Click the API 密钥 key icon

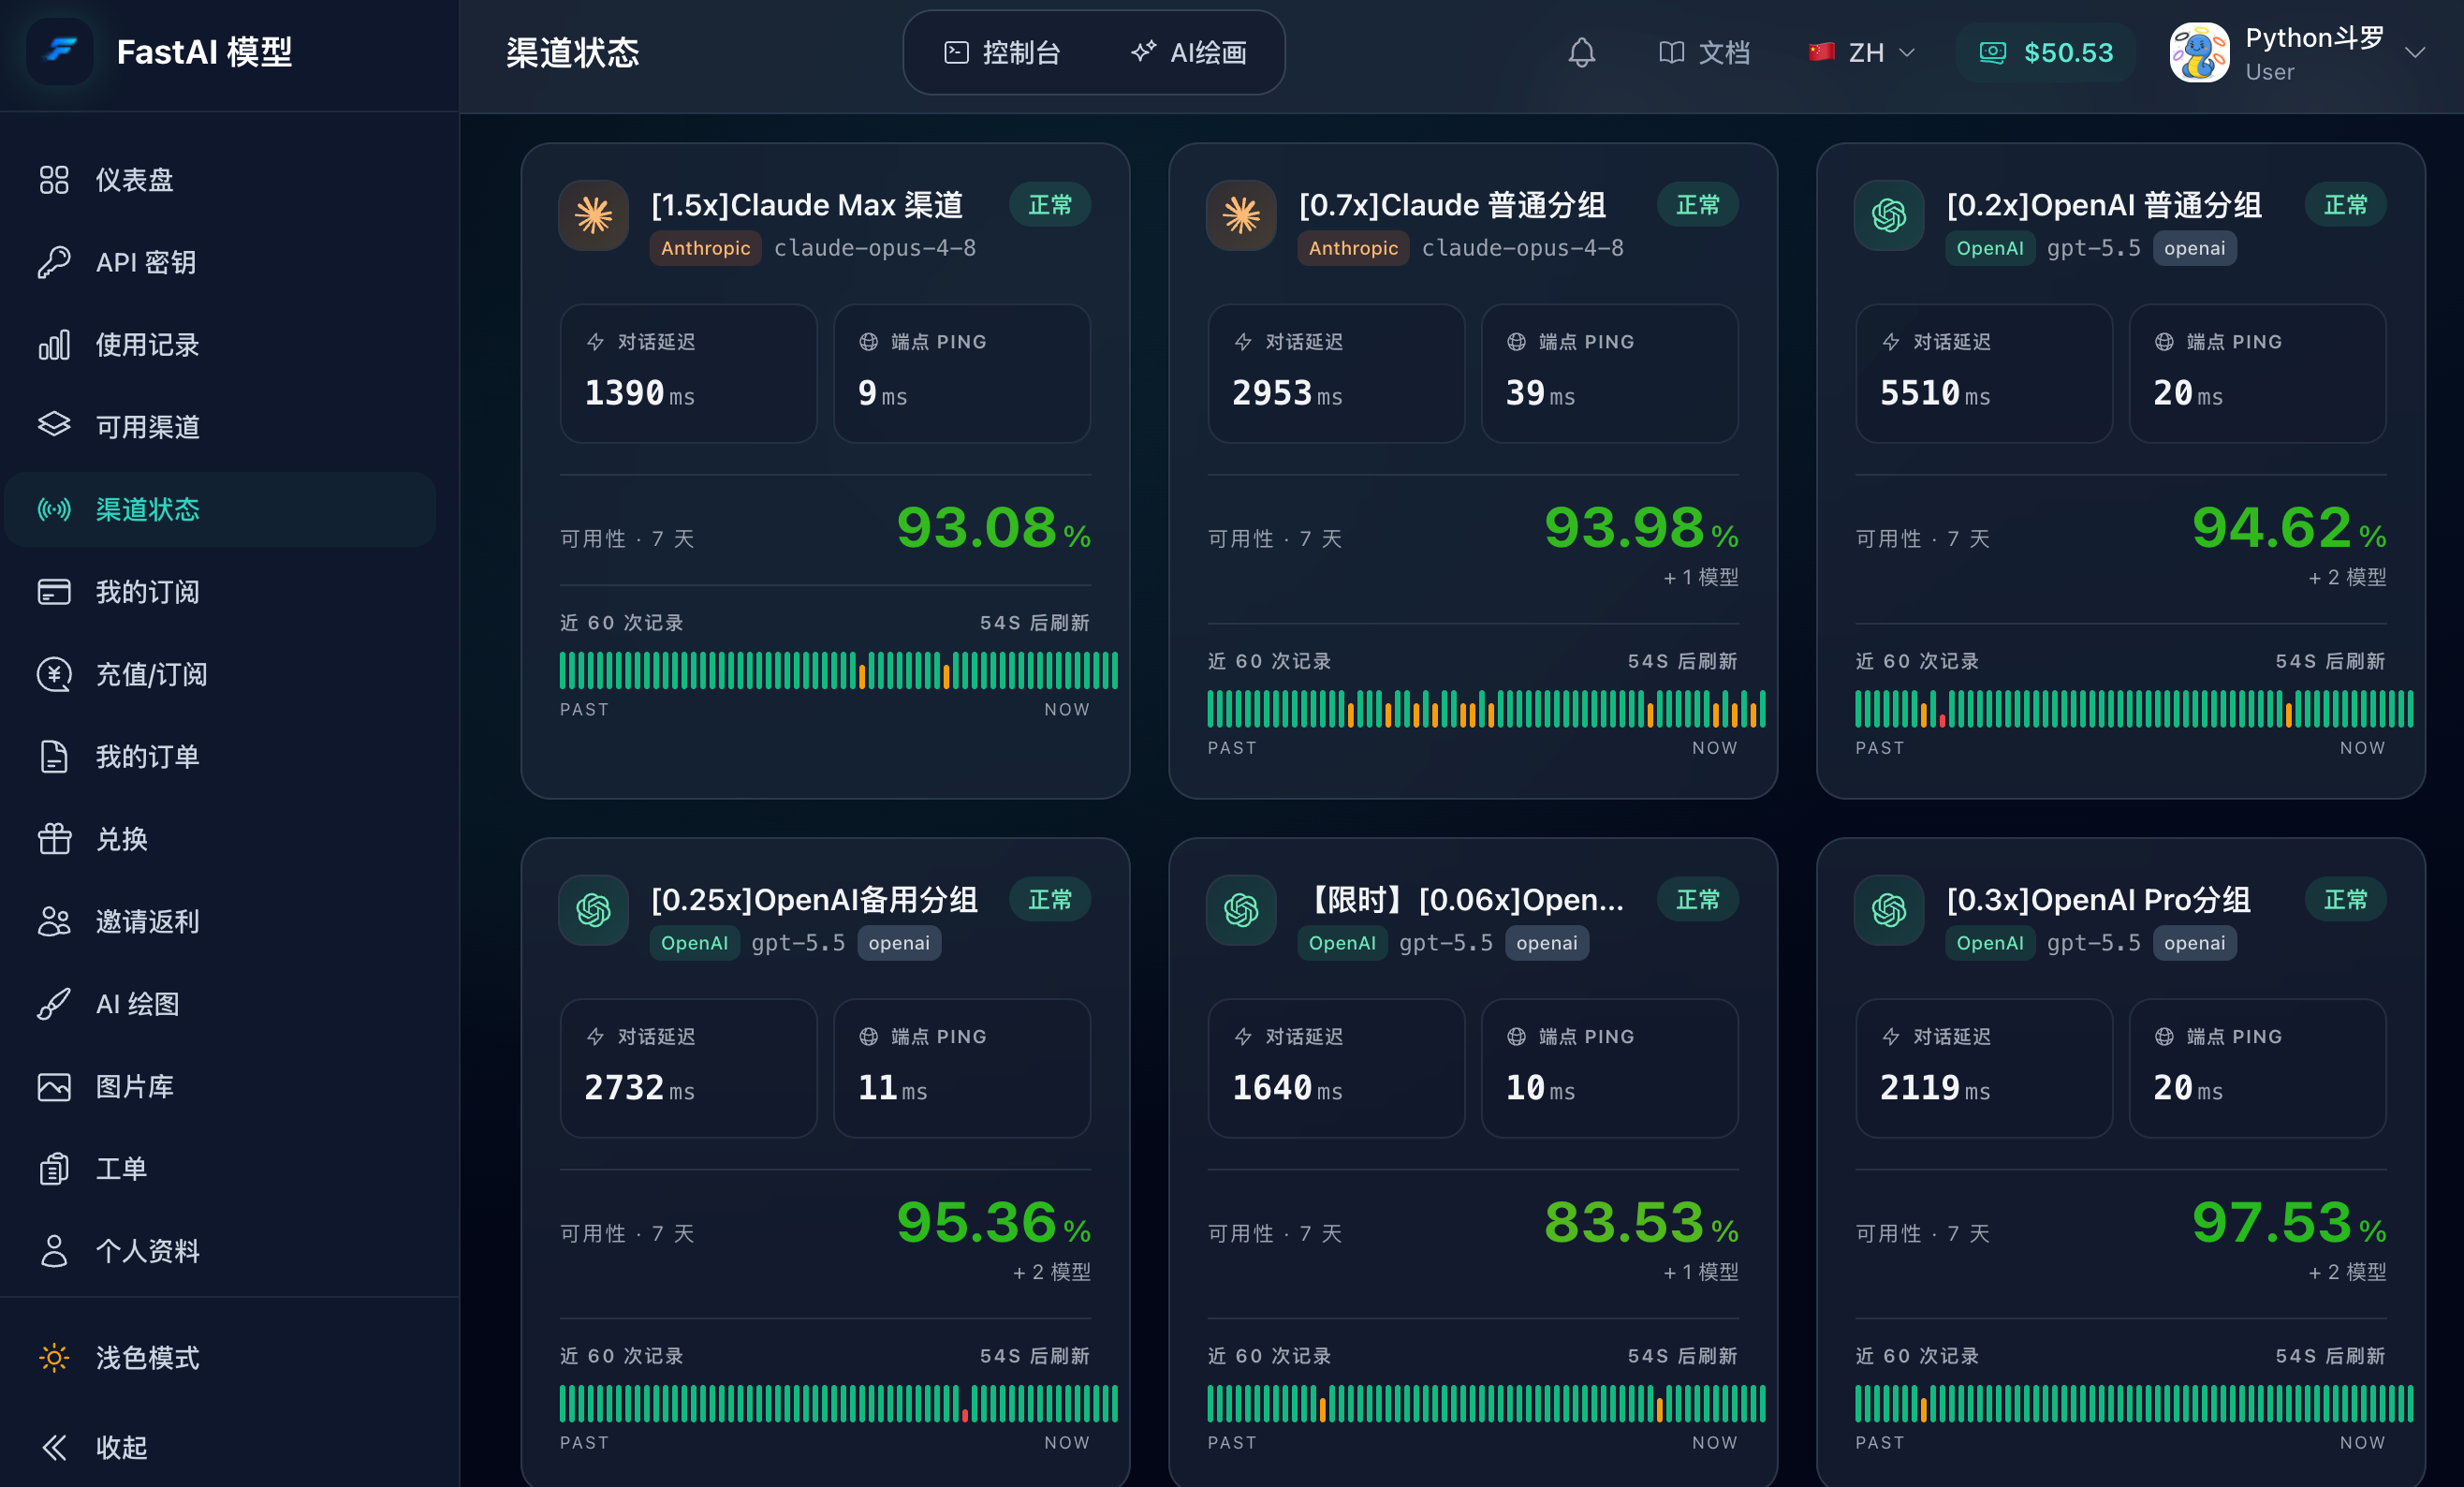pyautogui.click(x=54, y=262)
